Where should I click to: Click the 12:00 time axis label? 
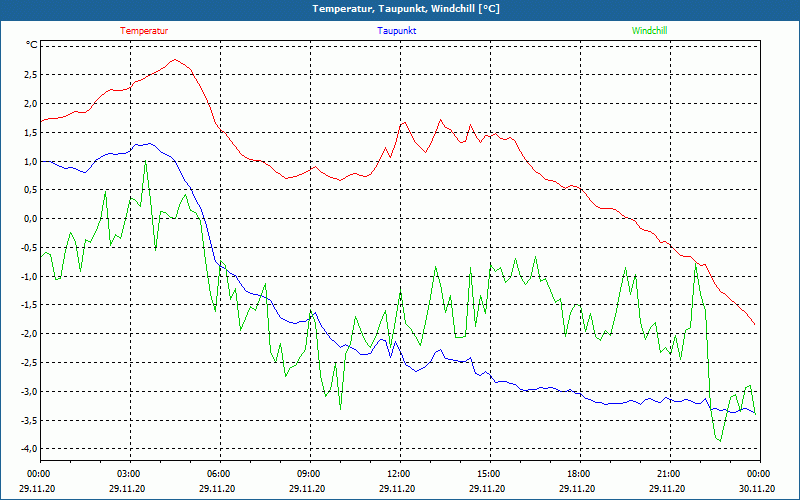tap(397, 474)
